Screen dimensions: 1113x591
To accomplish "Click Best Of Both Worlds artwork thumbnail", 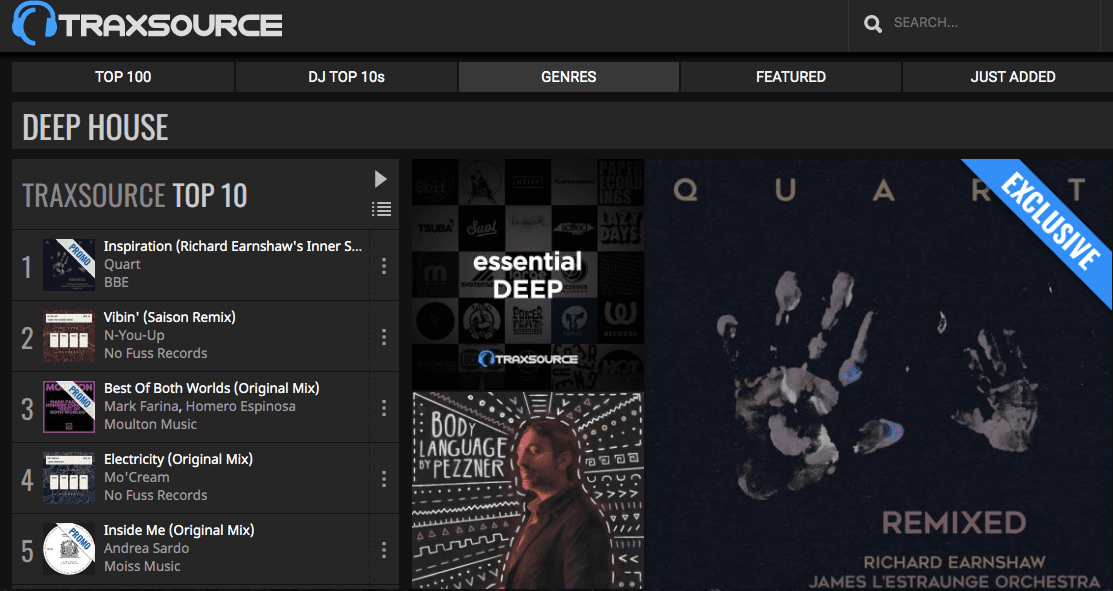I will 69,407.
